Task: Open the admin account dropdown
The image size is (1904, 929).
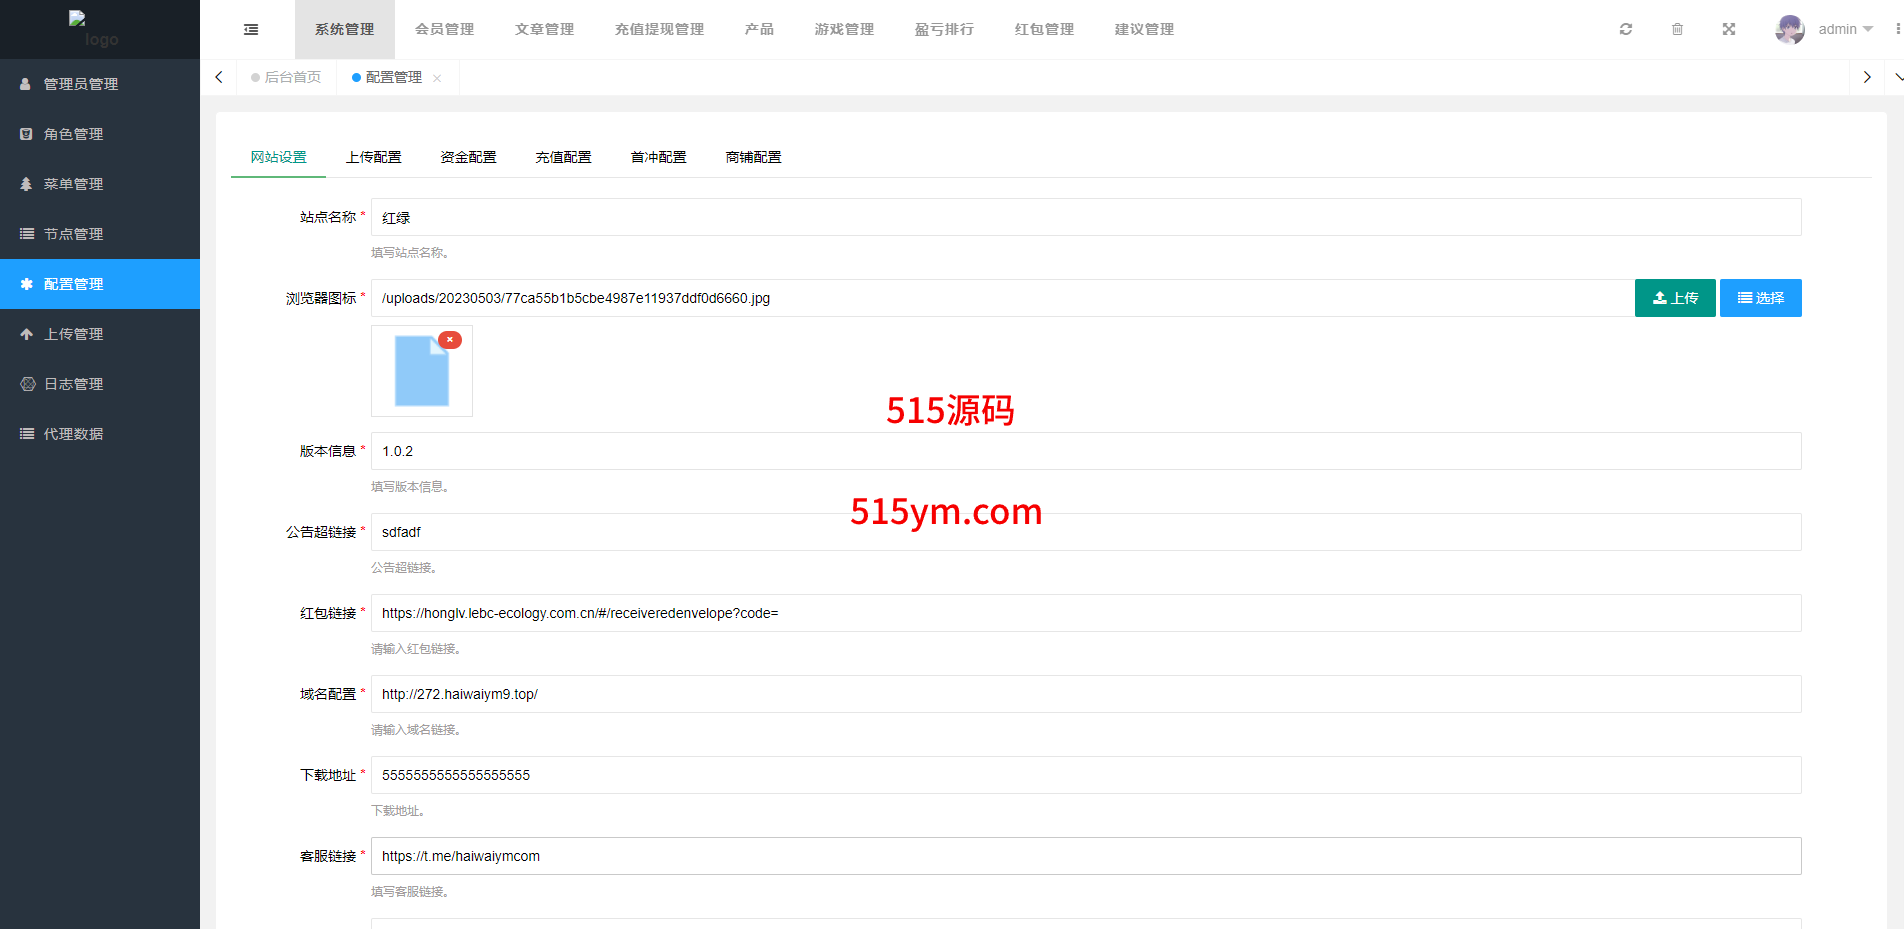Action: tap(1846, 30)
